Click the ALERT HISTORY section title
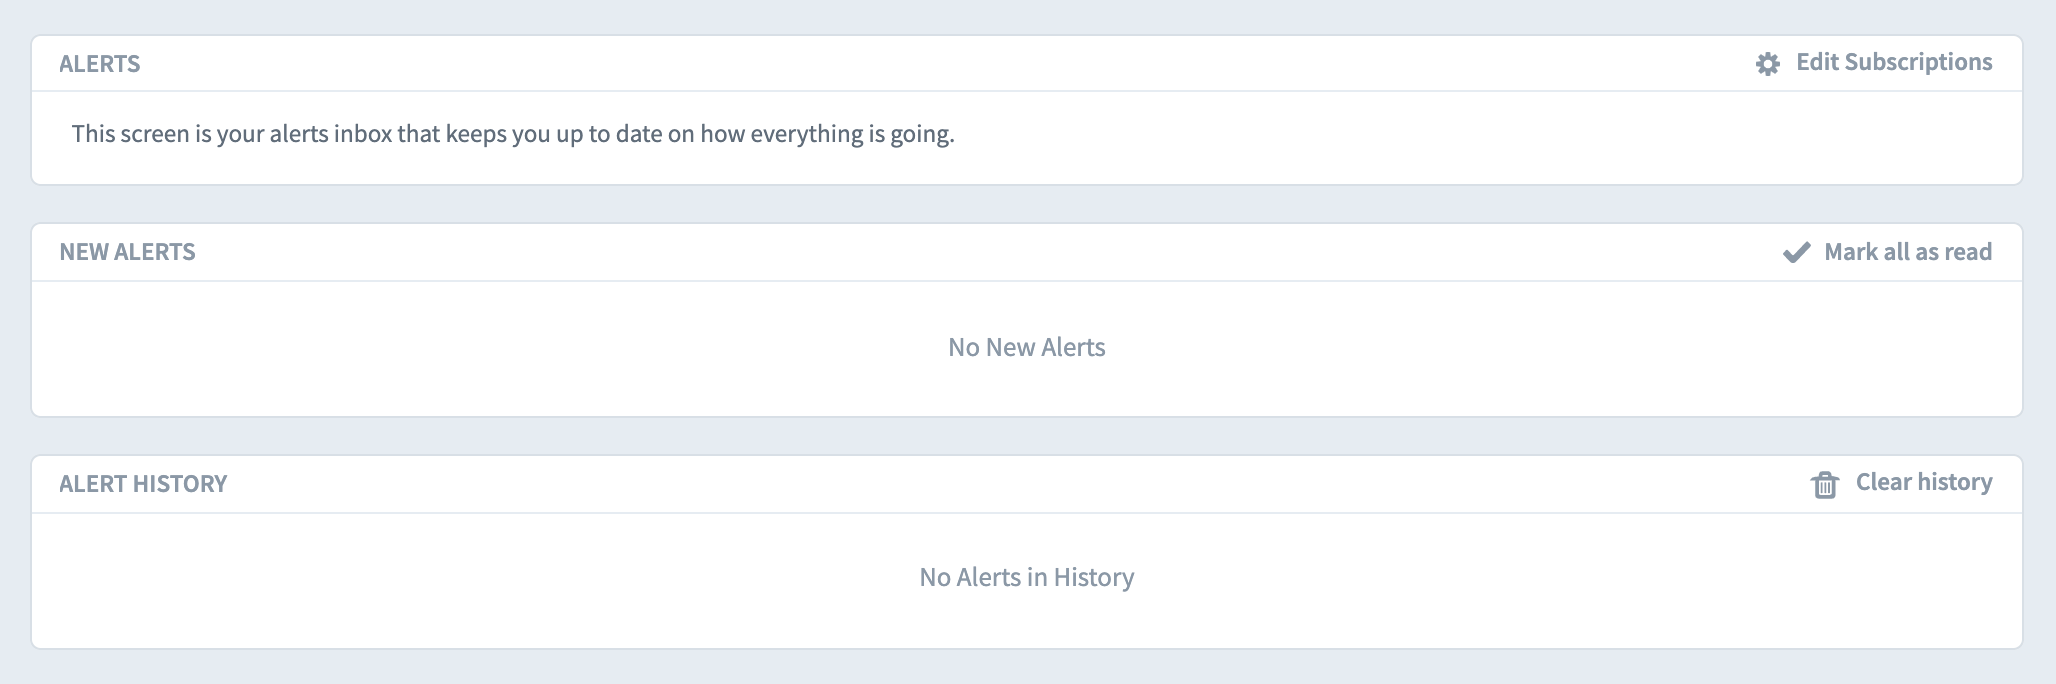This screenshot has width=2056, height=684. [x=144, y=483]
